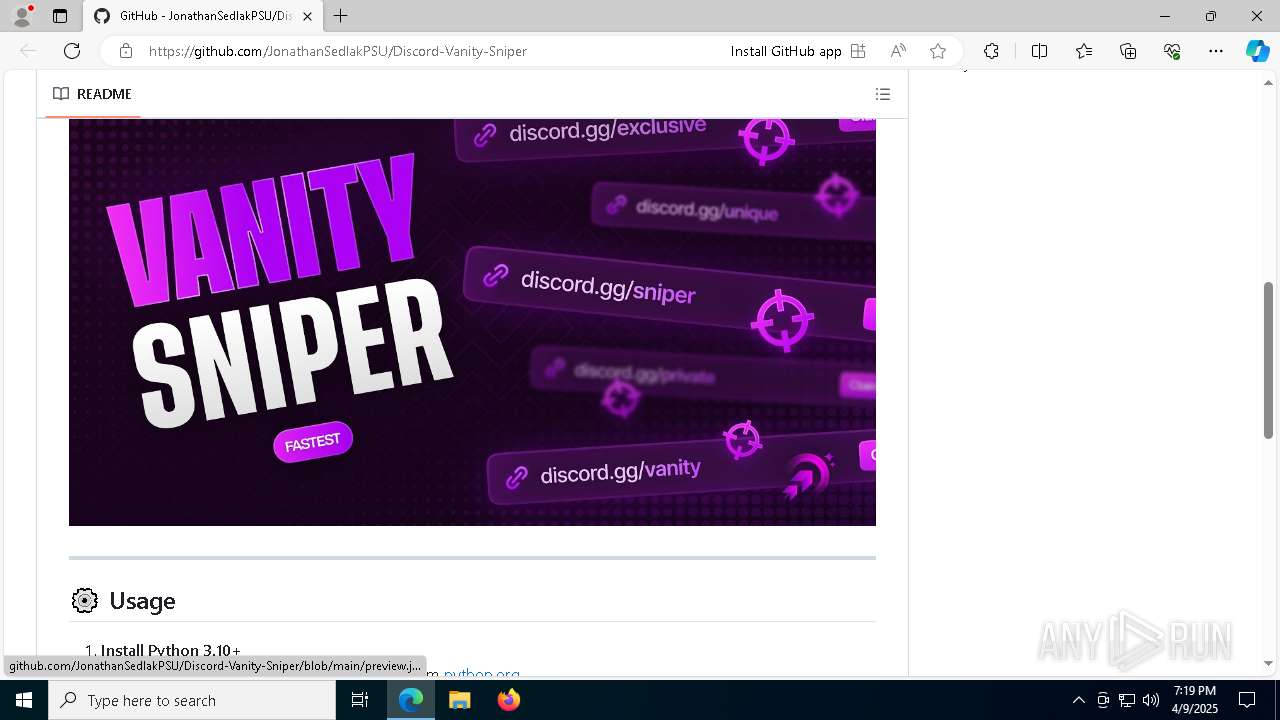This screenshot has width=1280, height=720.
Task: Open the Edge profile icon
Action: (22, 16)
